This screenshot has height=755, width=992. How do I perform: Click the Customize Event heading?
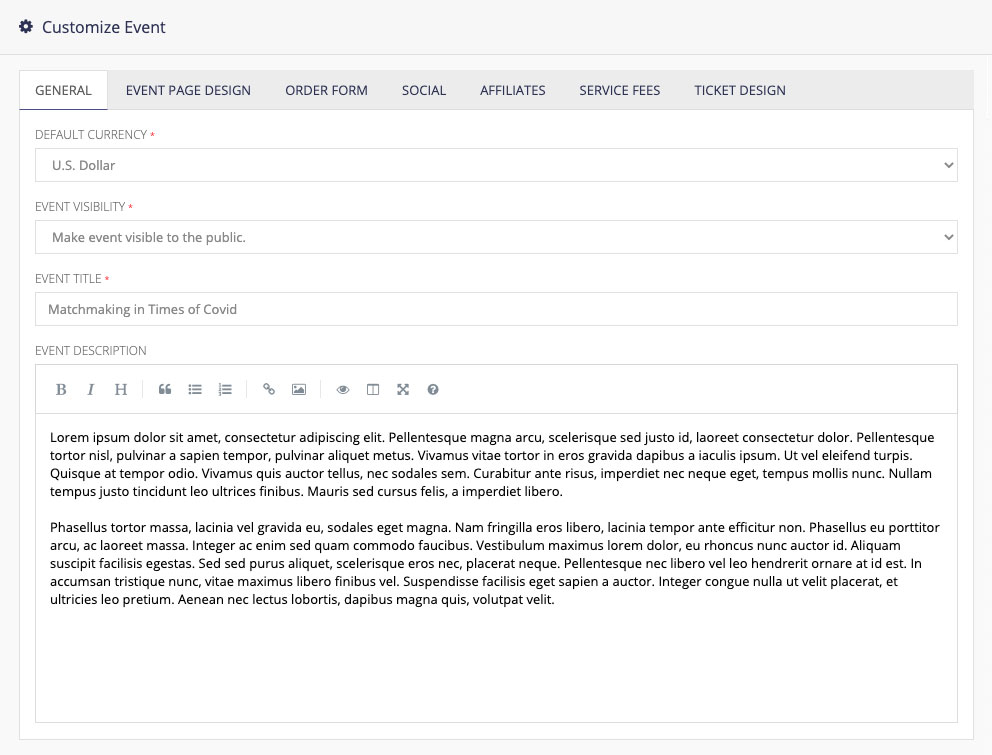tap(104, 27)
